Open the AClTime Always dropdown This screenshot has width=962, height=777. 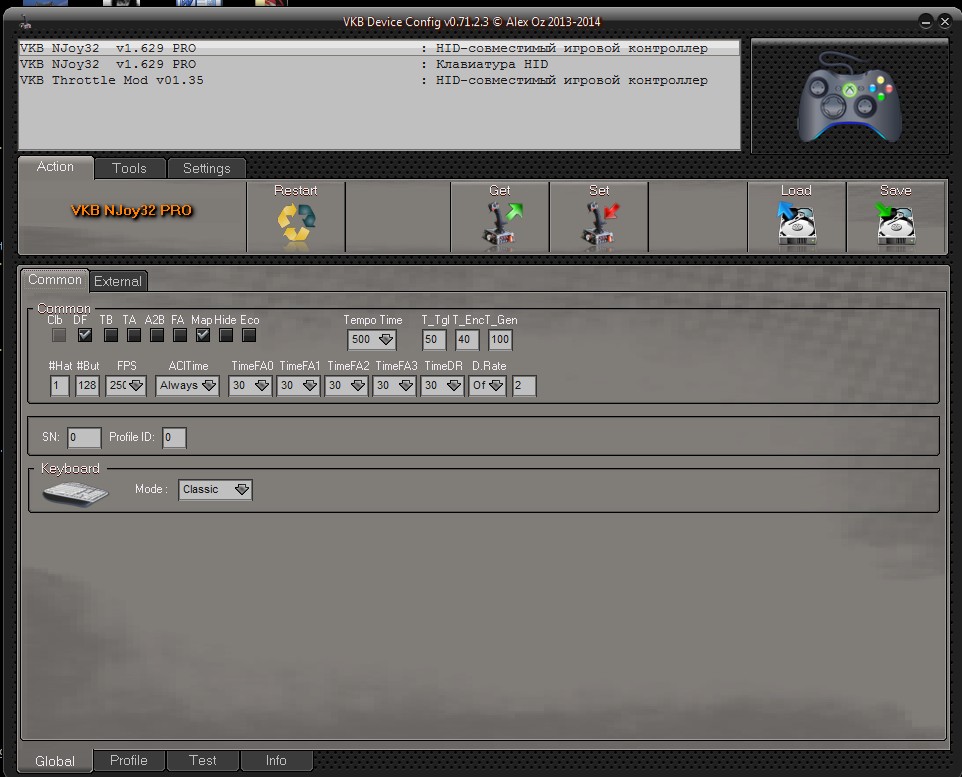coord(187,385)
